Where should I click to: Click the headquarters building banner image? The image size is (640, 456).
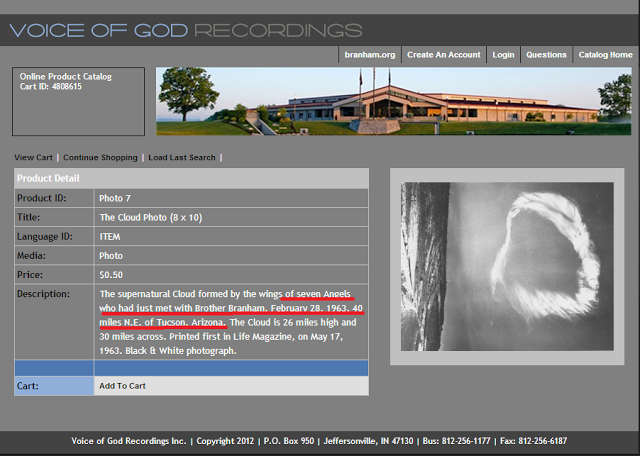[x=393, y=101]
